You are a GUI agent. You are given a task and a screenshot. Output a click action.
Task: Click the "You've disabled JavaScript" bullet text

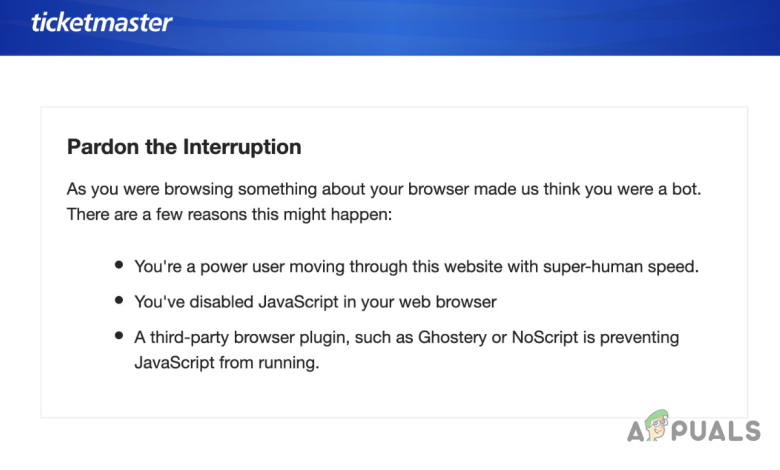pos(316,301)
